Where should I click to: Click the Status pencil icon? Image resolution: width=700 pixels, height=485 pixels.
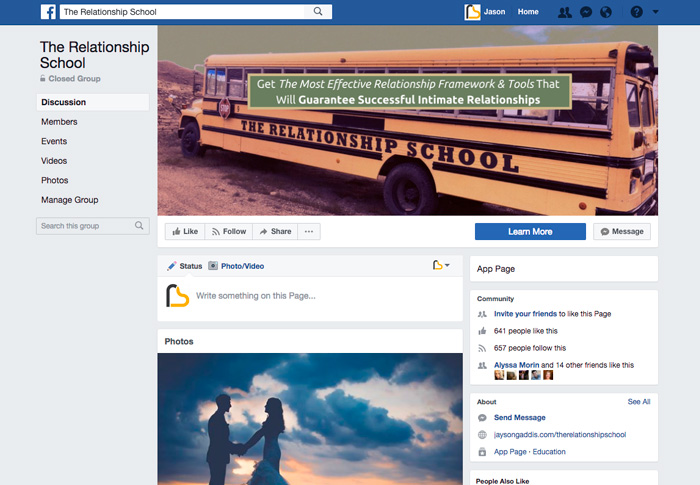pyautogui.click(x=171, y=266)
